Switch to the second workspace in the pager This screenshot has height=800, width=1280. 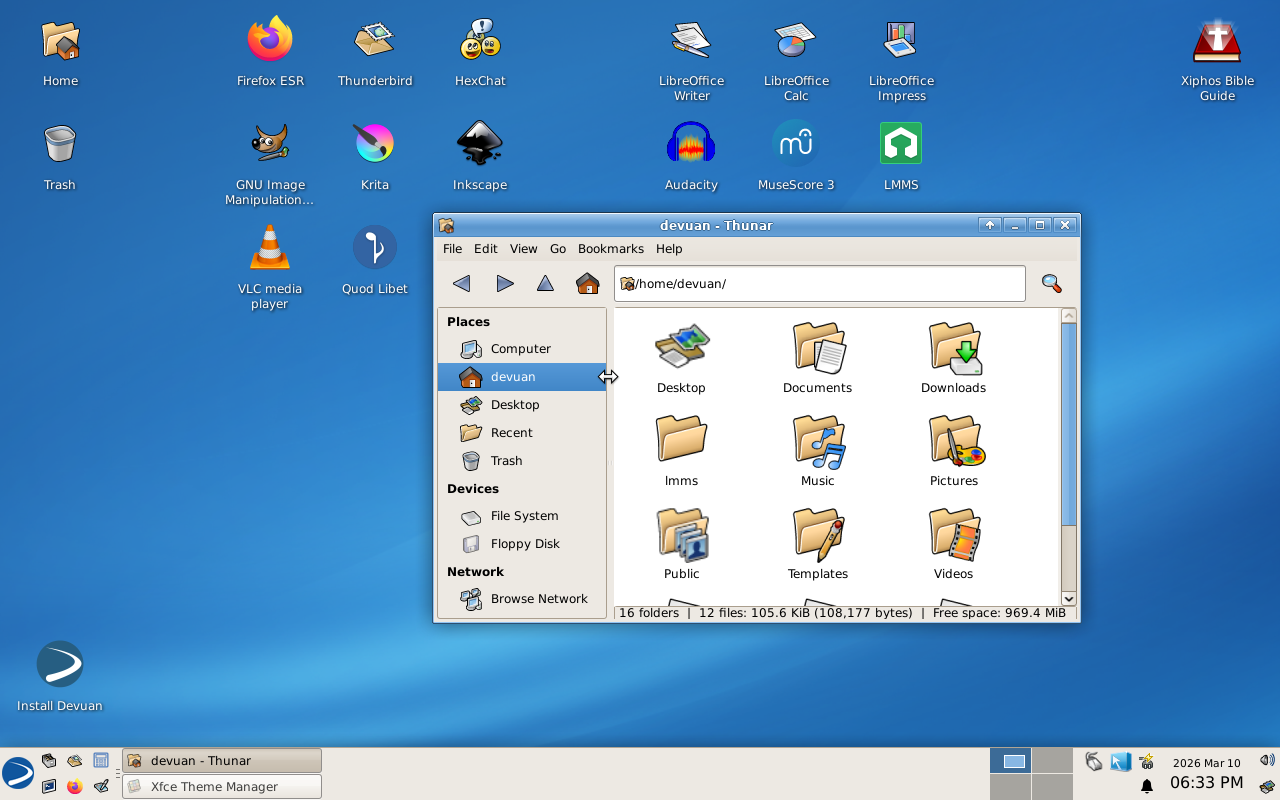[x=1052, y=761]
